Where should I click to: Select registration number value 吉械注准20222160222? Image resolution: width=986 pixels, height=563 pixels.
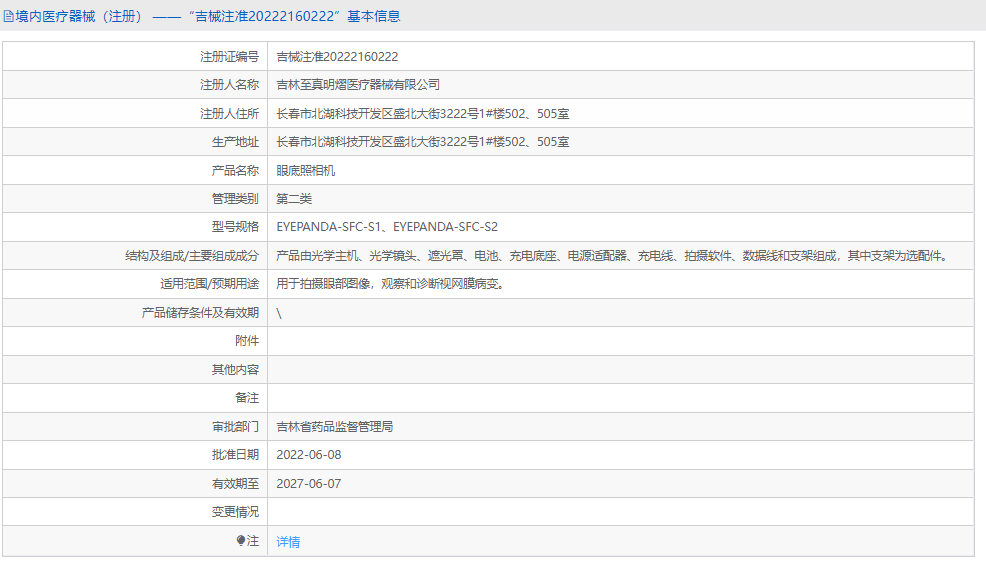pos(337,57)
